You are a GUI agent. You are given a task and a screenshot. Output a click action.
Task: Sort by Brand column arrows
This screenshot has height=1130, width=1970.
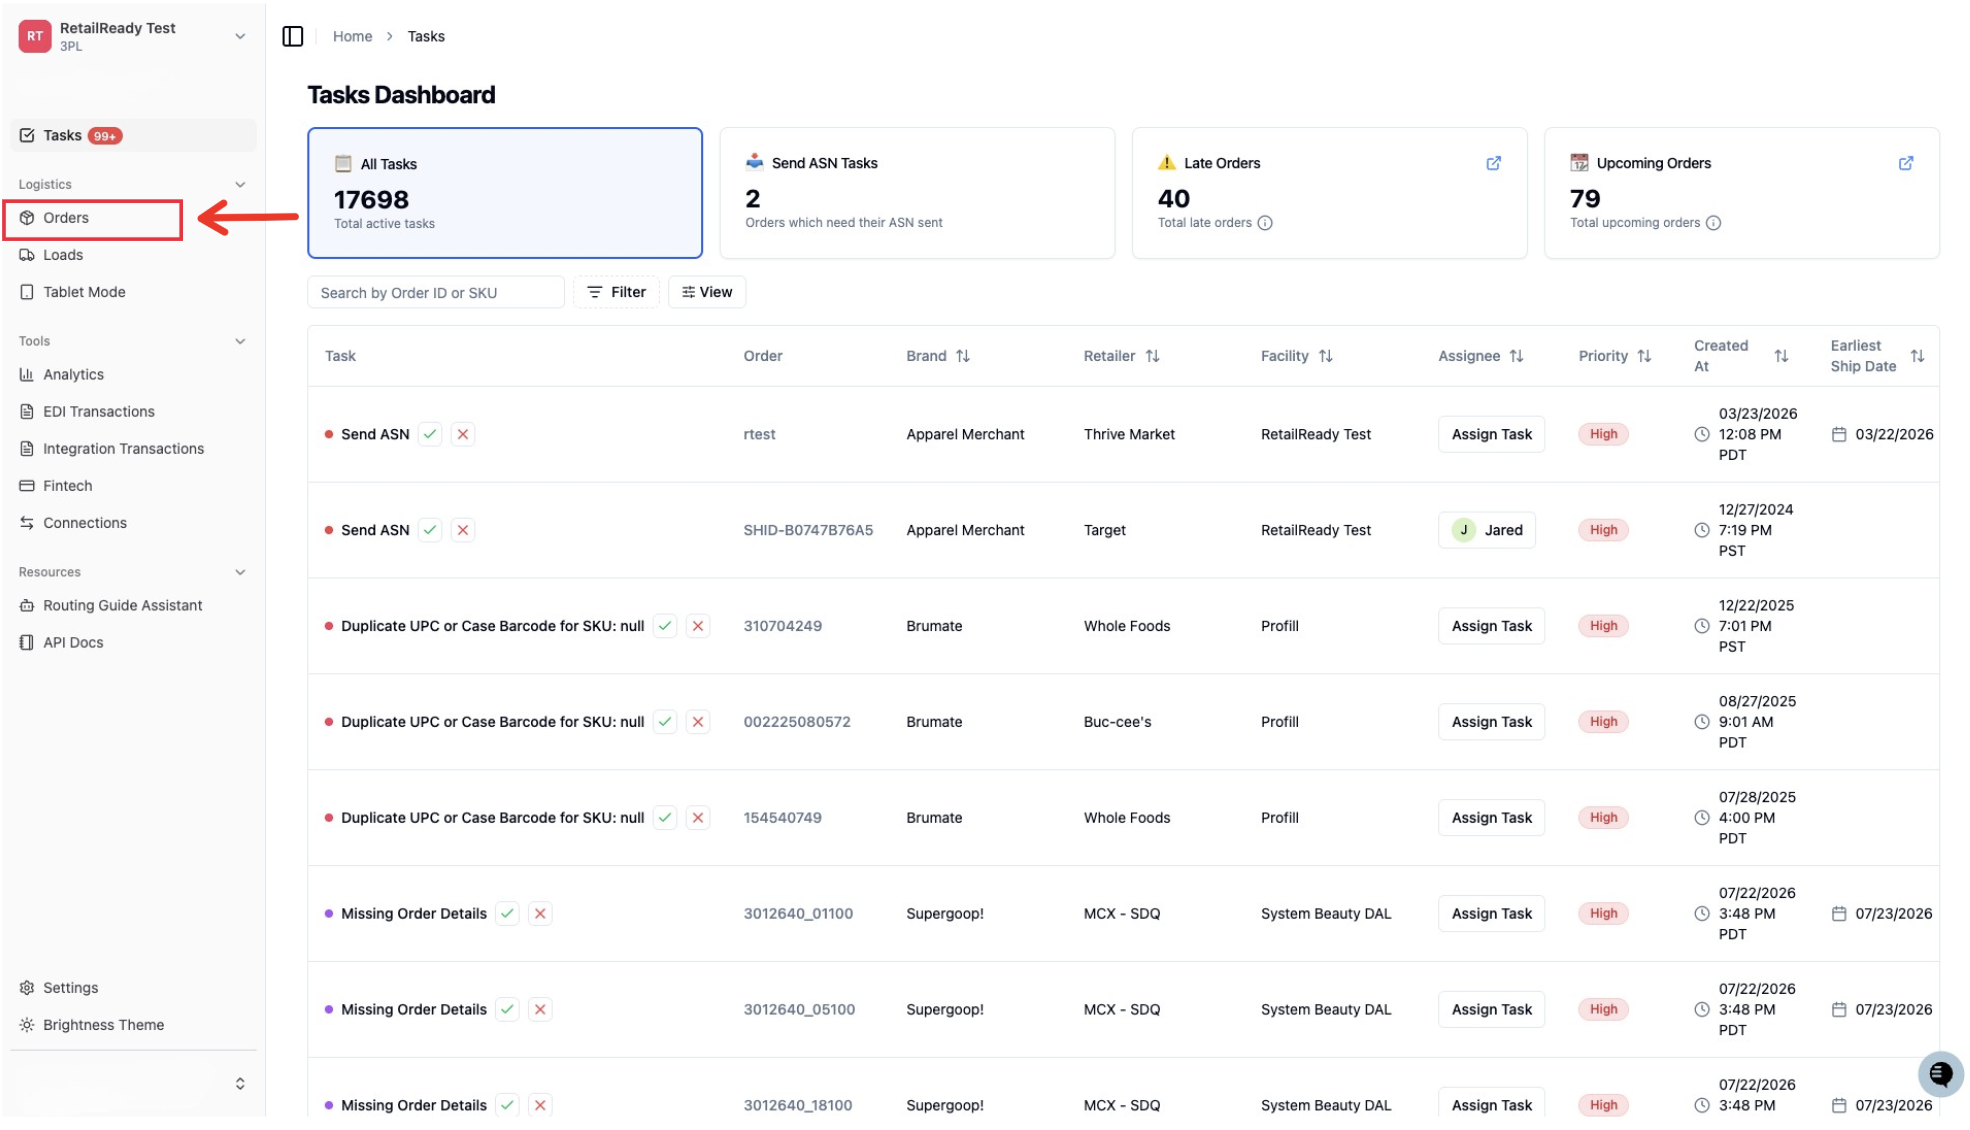tap(962, 356)
